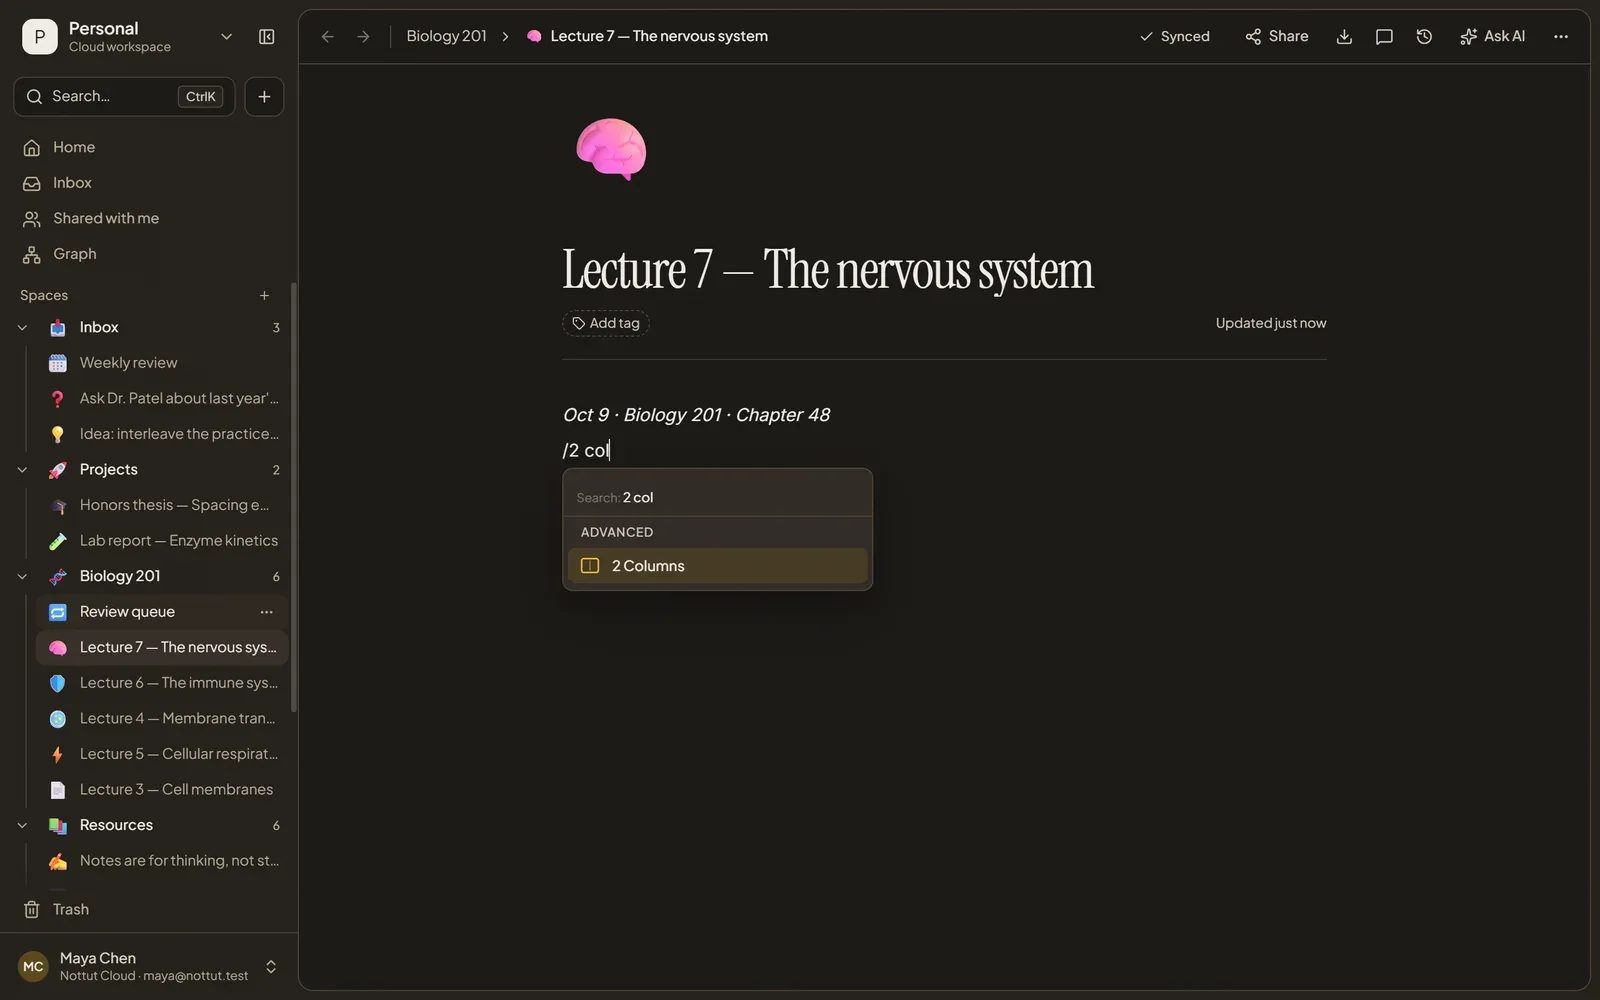The height and width of the screenshot is (1000, 1600).
Task: Open Lecture 3 — Cell membranes
Action: click(x=162, y=790)
